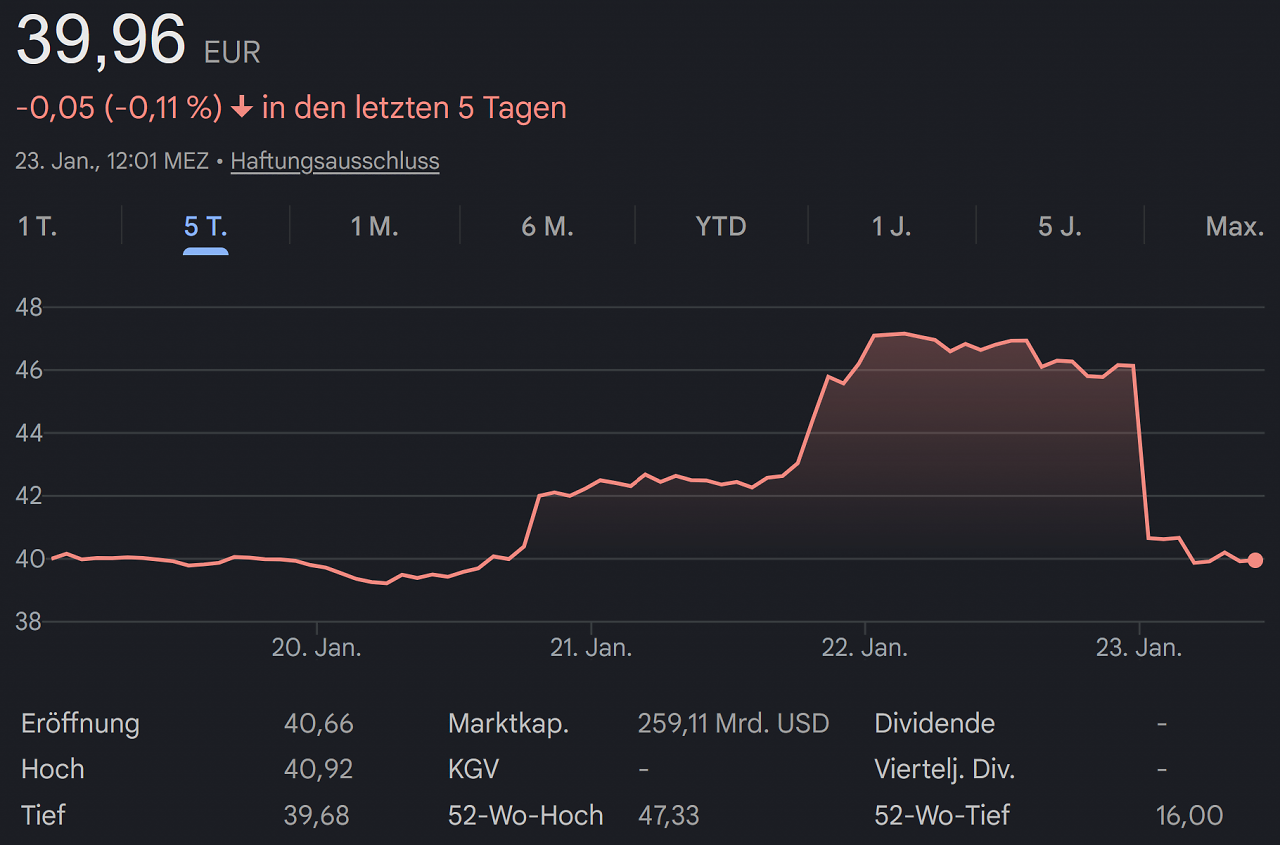Click the 39,96 current price value

coord(101,41)
